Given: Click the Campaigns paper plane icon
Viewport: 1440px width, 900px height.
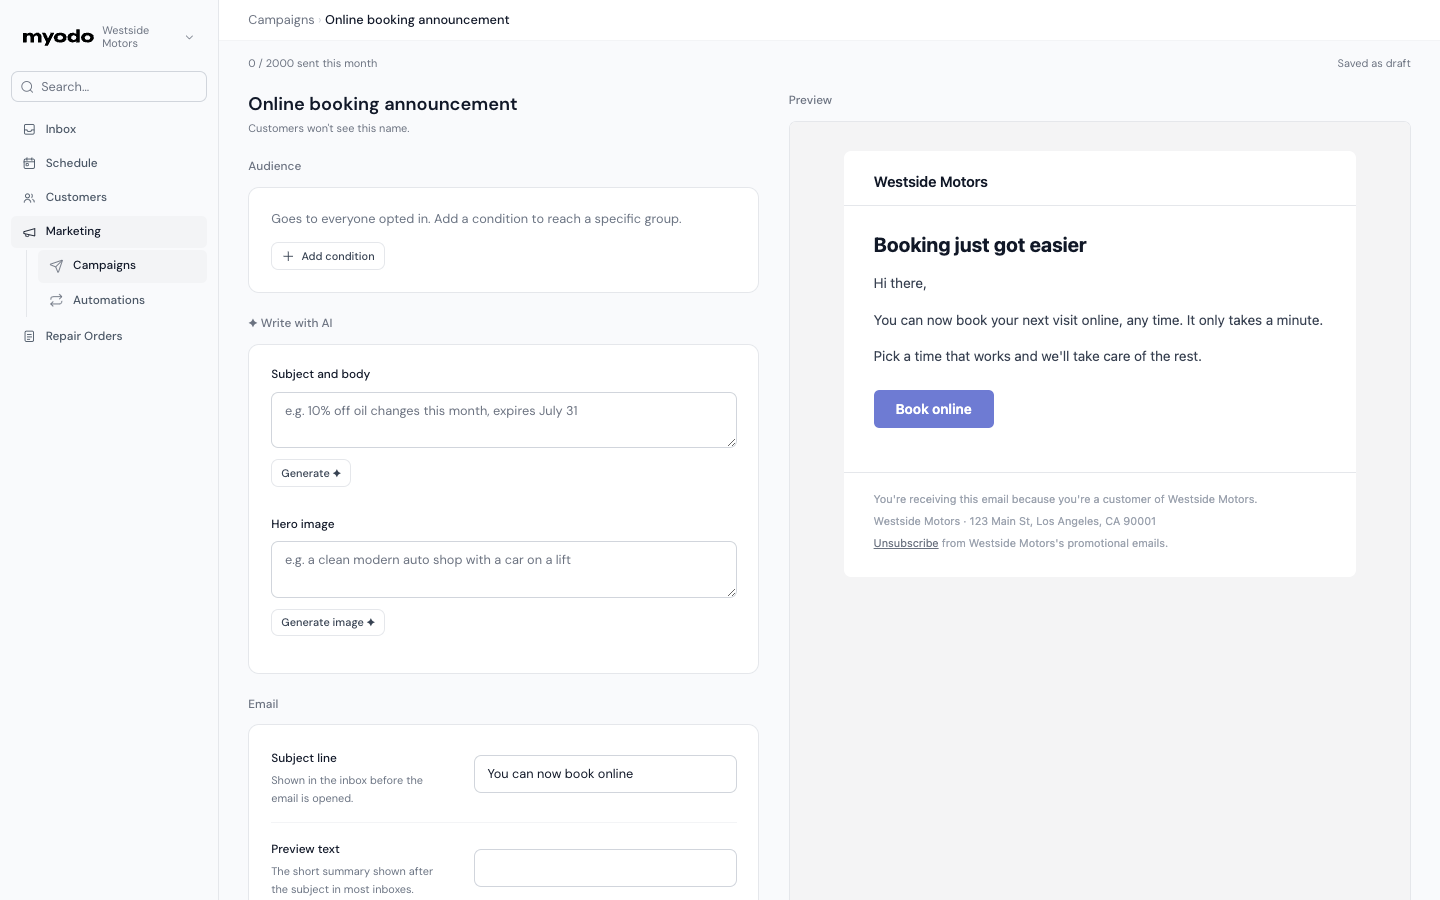Looking at the screenshot, I should [56, 266].
